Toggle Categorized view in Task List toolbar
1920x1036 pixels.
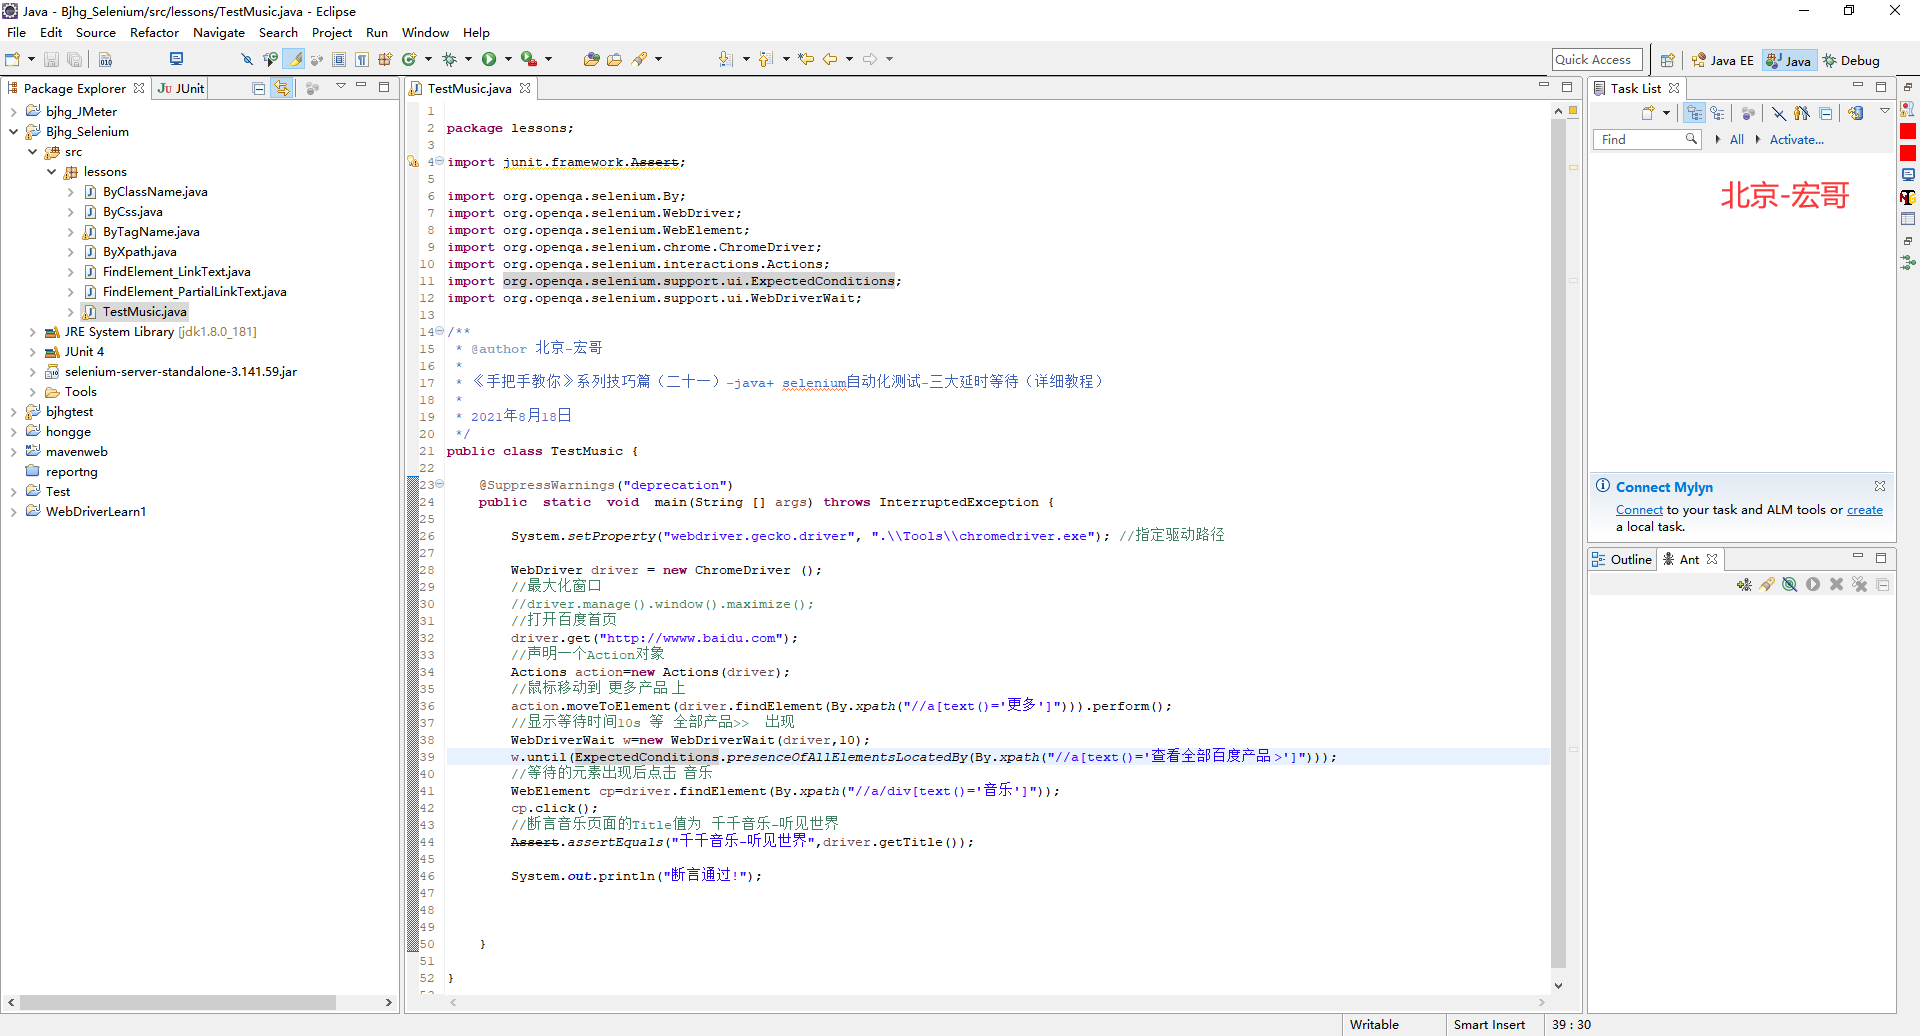1694,113
